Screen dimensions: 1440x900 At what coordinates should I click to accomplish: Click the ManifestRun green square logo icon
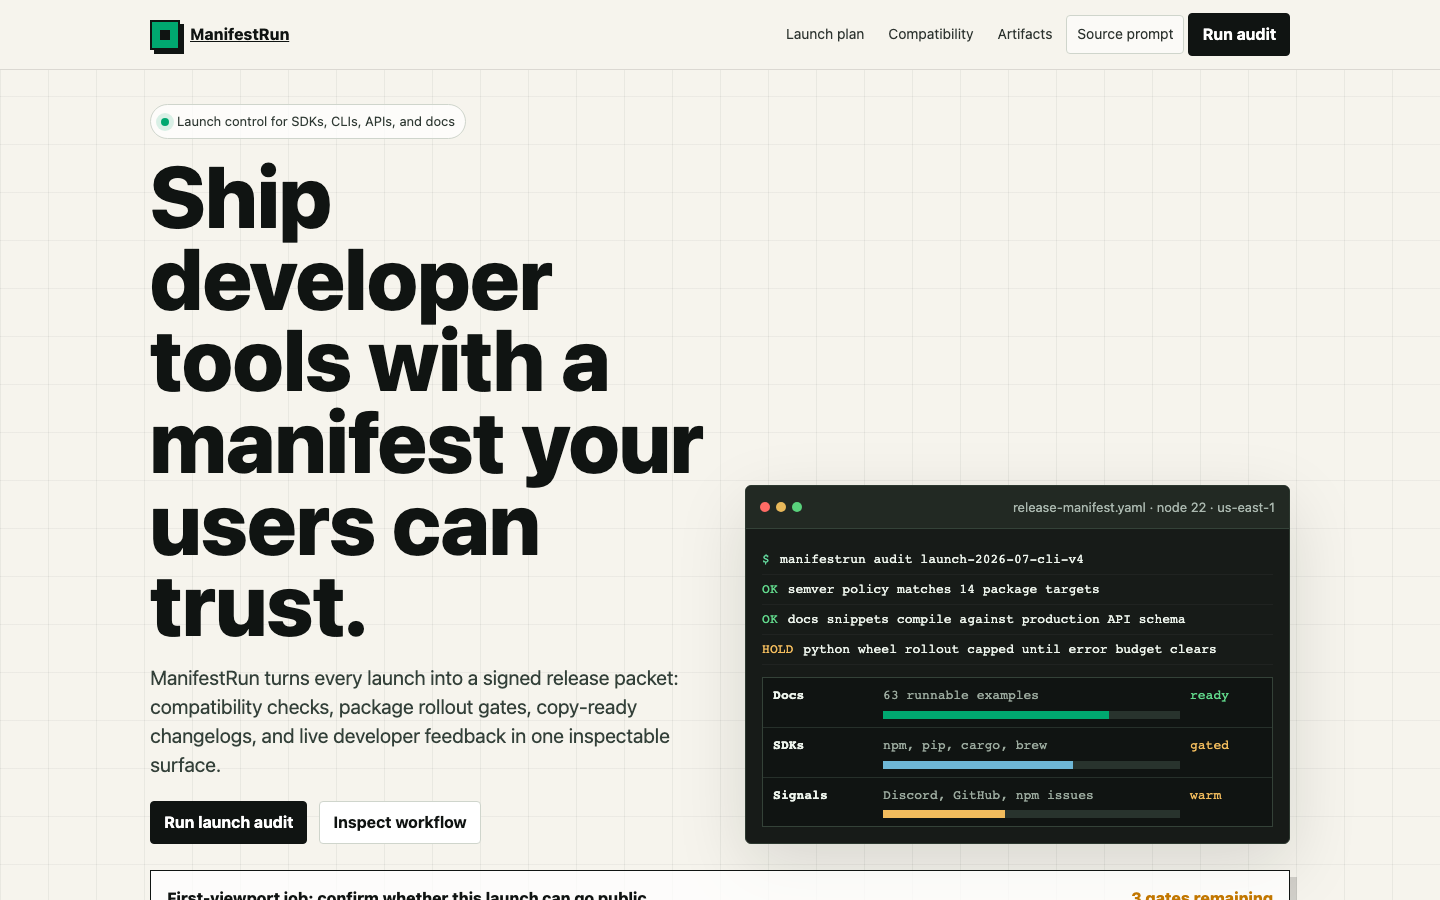pos(166,36)
